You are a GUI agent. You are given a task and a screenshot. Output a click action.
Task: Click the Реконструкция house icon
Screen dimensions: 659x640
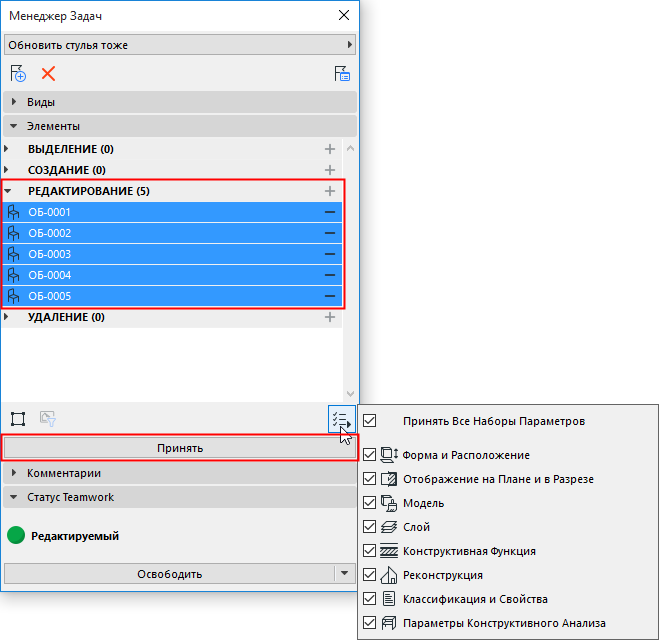(x=389, y=575)
